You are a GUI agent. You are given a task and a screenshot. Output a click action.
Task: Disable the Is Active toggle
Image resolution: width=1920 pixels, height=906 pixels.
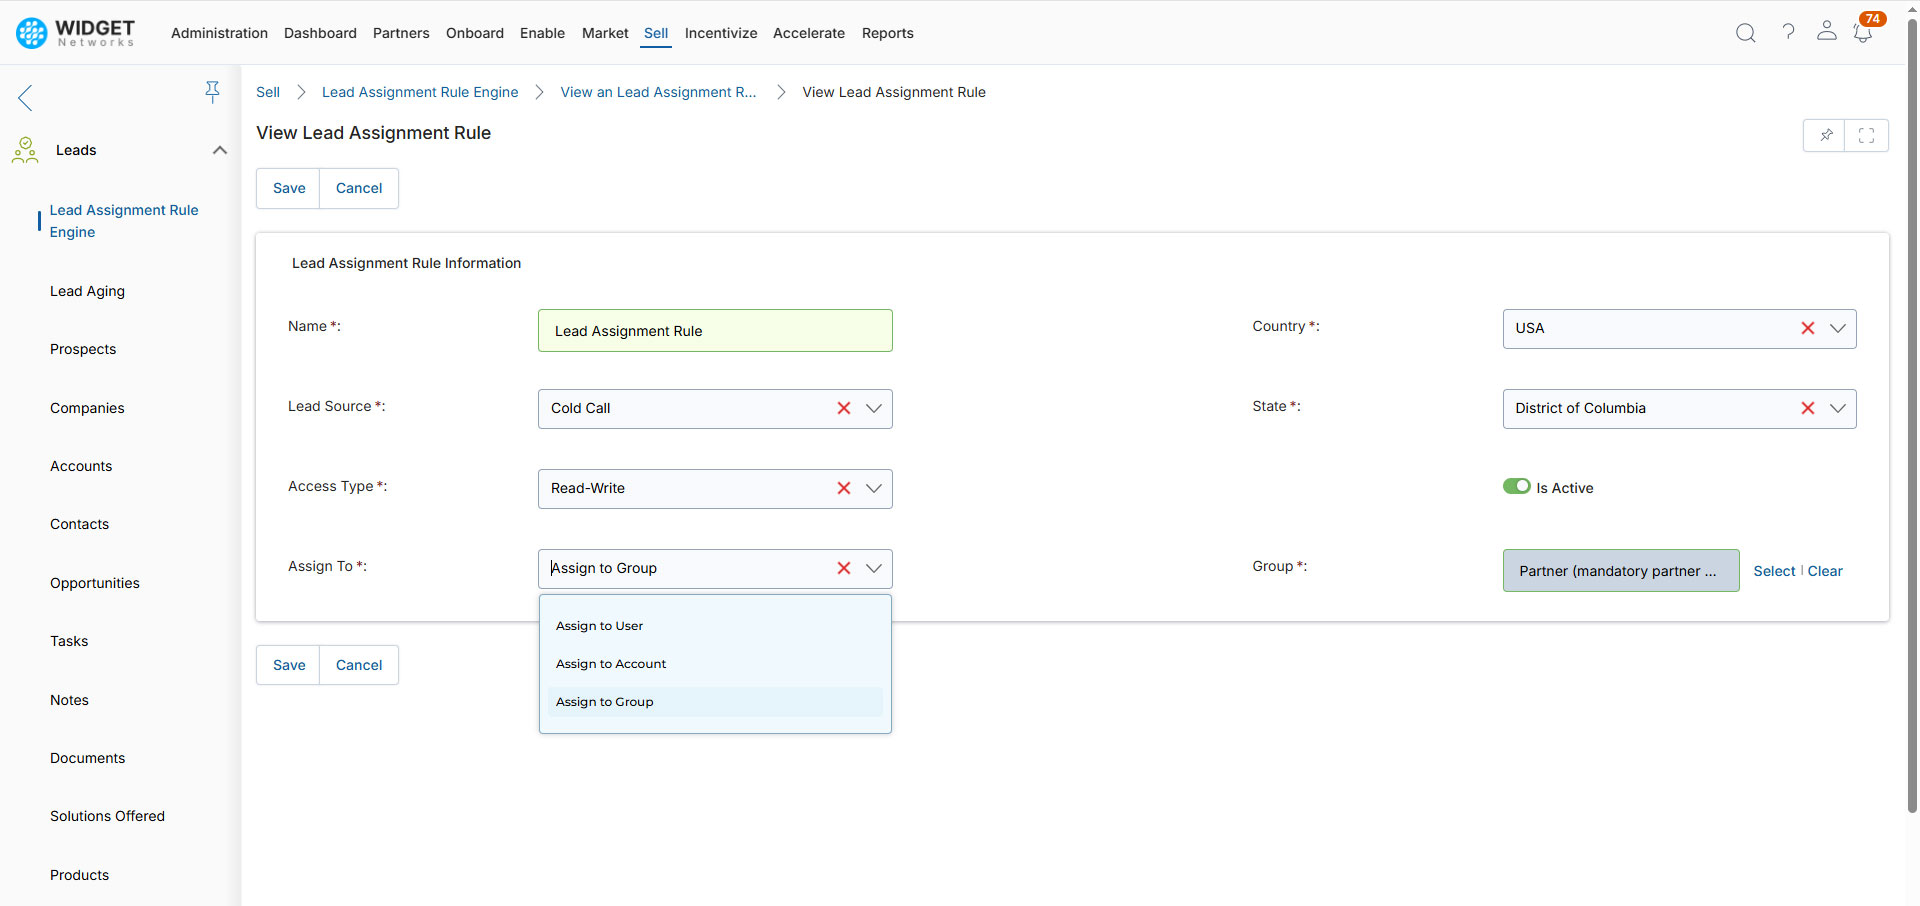1517,486
